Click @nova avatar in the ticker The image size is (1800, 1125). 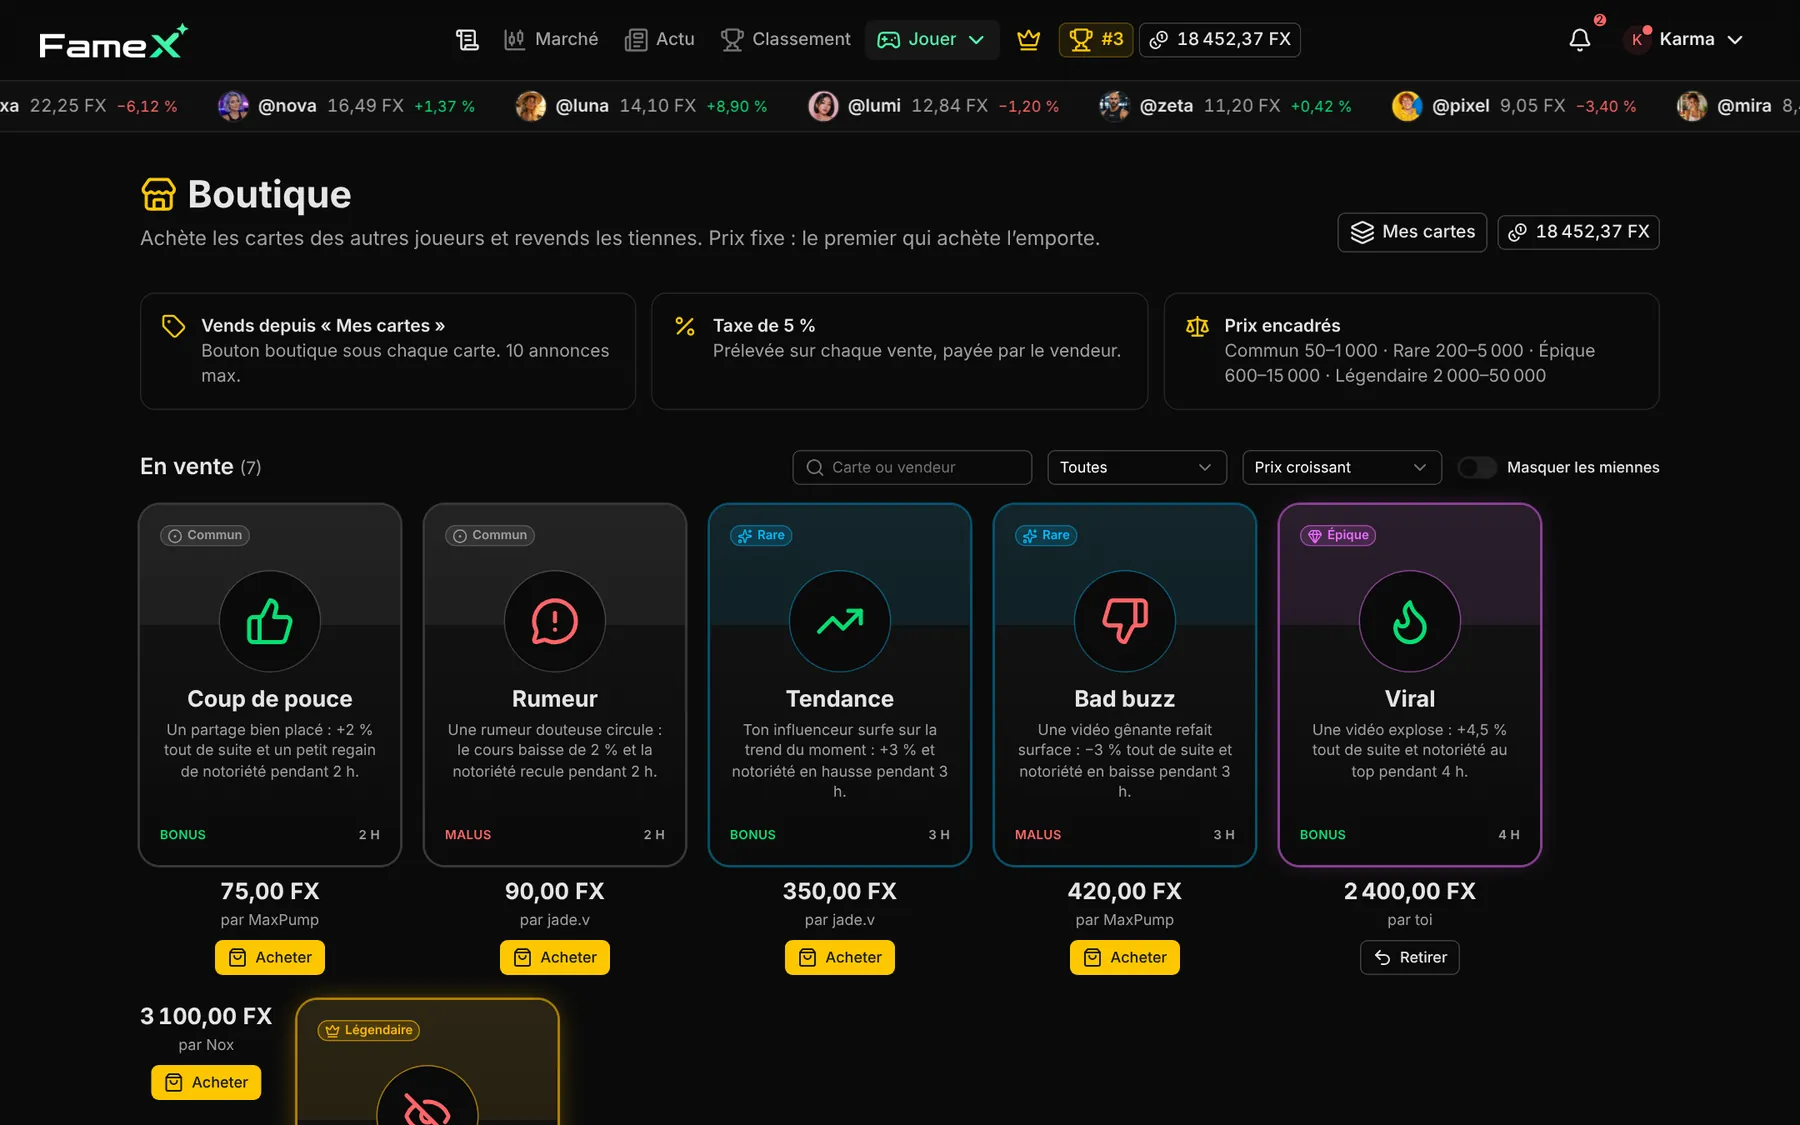[233, 106]
